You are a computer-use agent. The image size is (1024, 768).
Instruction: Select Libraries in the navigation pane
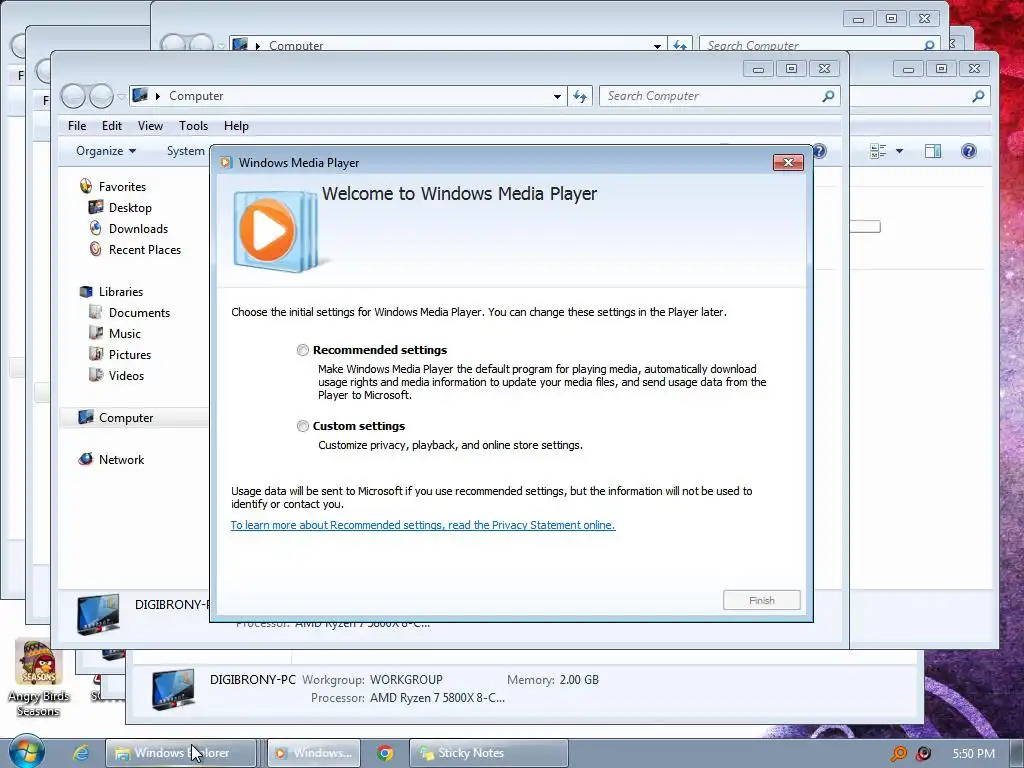click(121, 292)
